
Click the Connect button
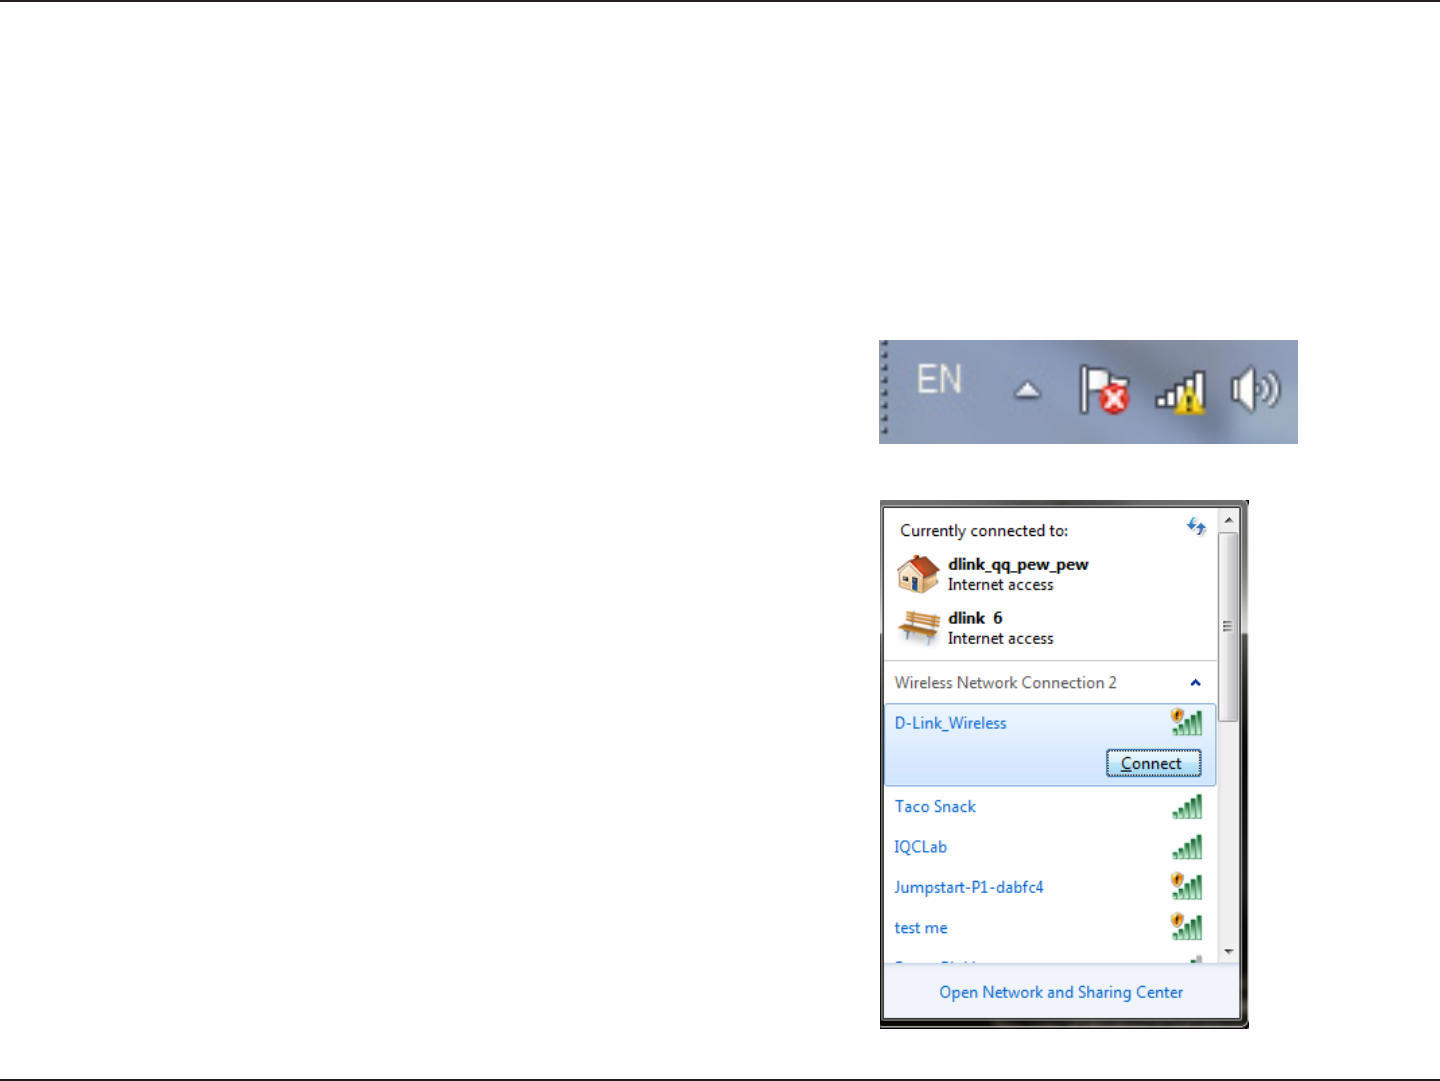(1153, 763)
